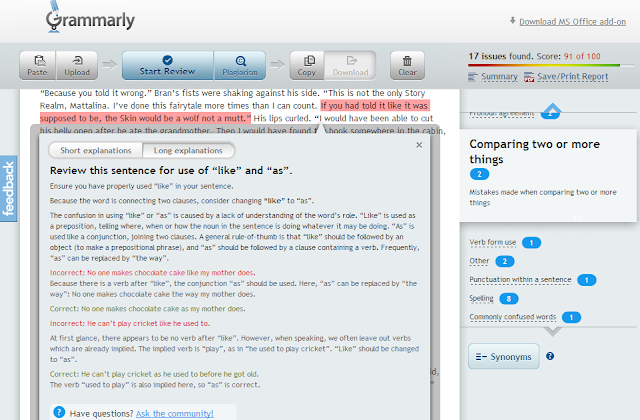Click the Other count badge
This screenshot has width=640, height=420.
[x=505, y=261]
